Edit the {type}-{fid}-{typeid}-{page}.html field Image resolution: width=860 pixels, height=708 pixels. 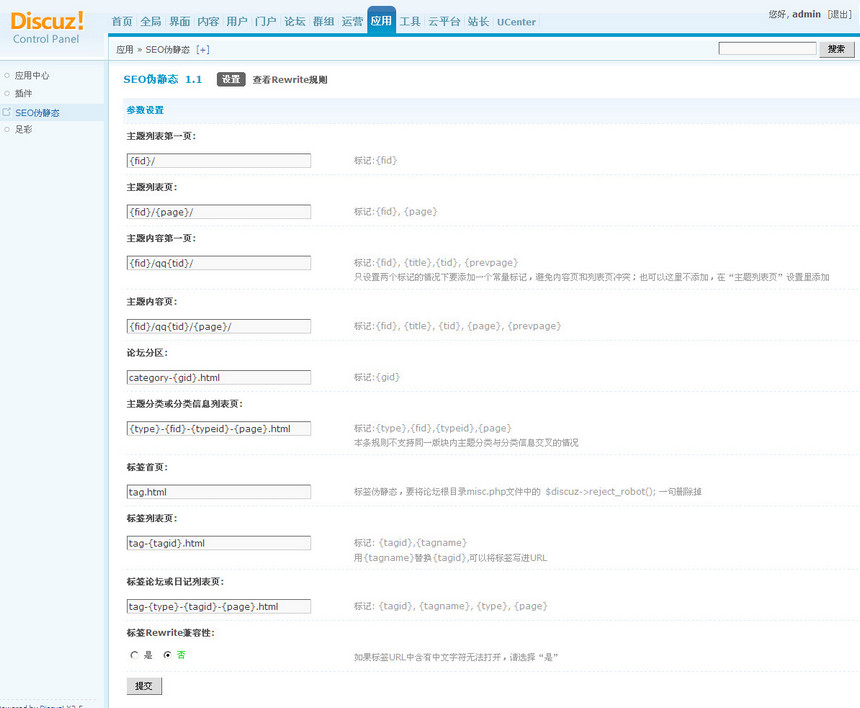(x=219, y=428)
